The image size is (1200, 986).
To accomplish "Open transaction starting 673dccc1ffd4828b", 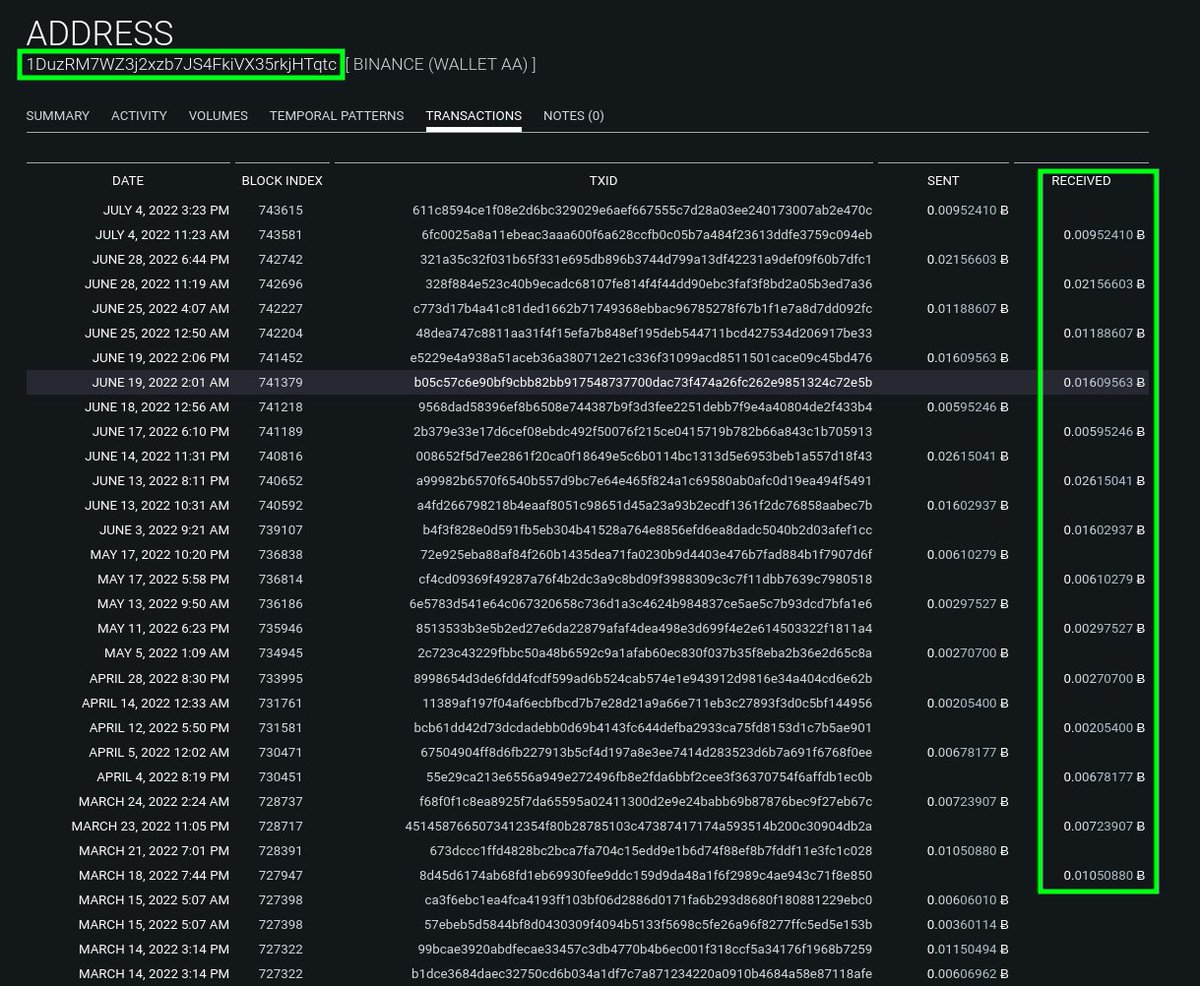I will [x=651, y=850].
